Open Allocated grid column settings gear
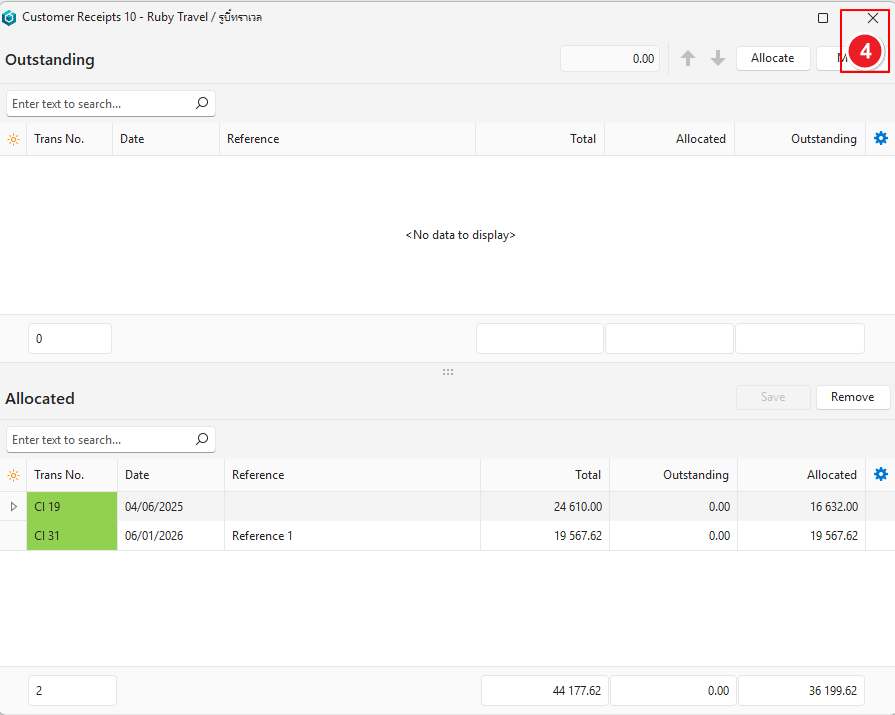Screen dimensions: 895x715 pyautogui.click(x=880, y=475)
